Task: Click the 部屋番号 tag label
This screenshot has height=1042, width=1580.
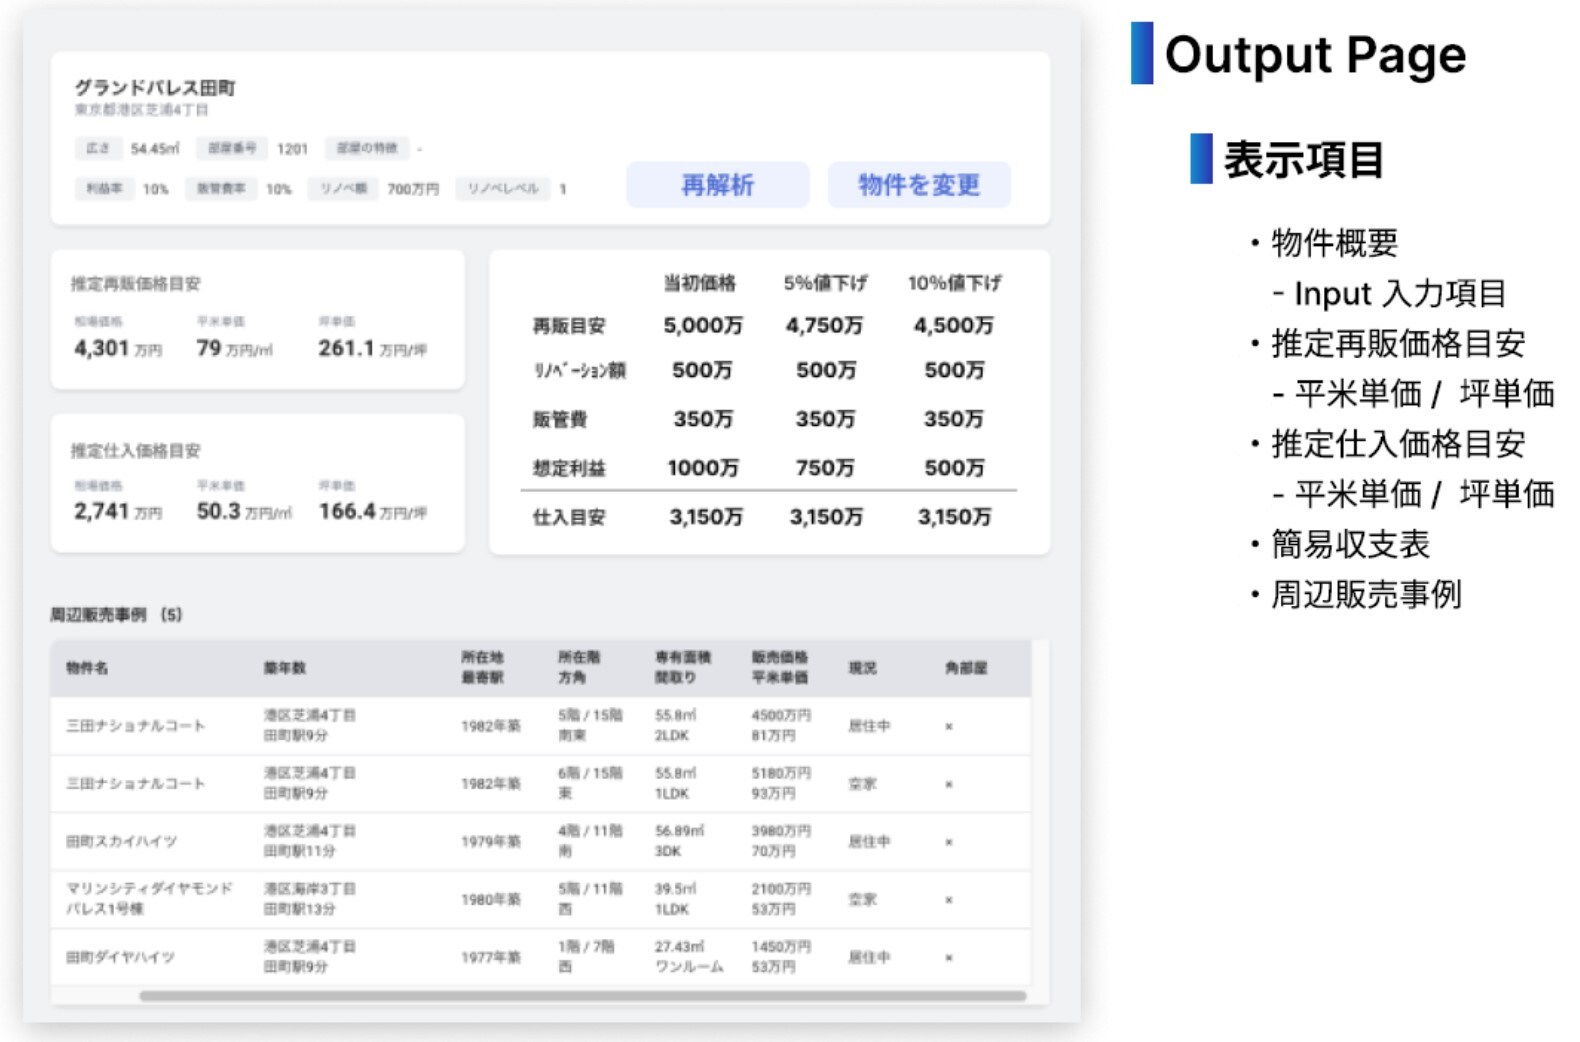Action: [231, 148]
